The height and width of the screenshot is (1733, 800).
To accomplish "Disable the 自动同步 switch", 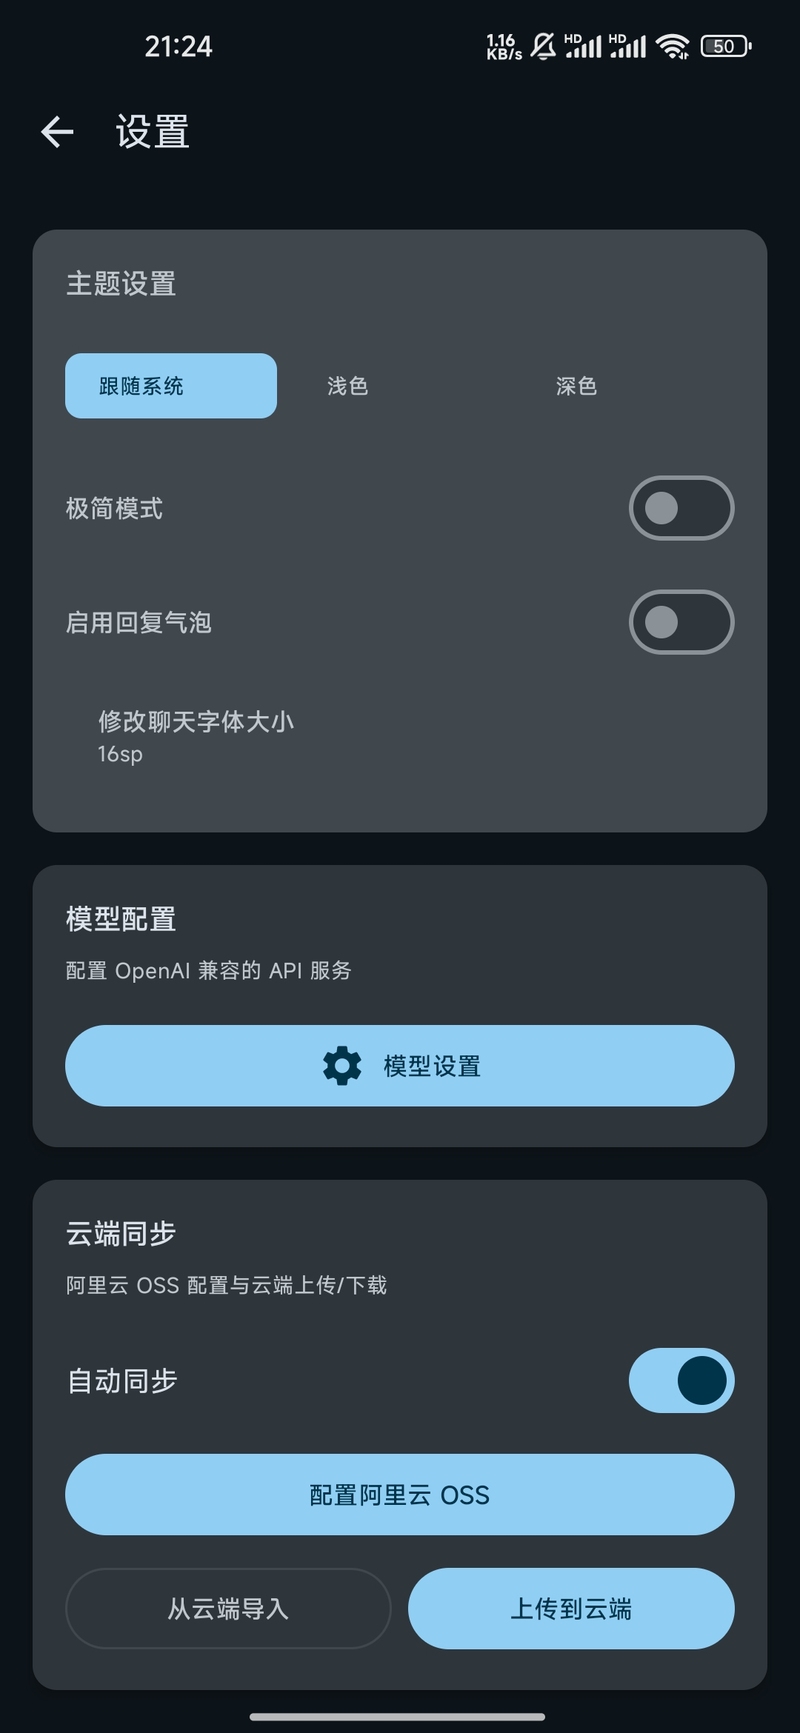I will pyautogui.click(x=681, y=1380).
